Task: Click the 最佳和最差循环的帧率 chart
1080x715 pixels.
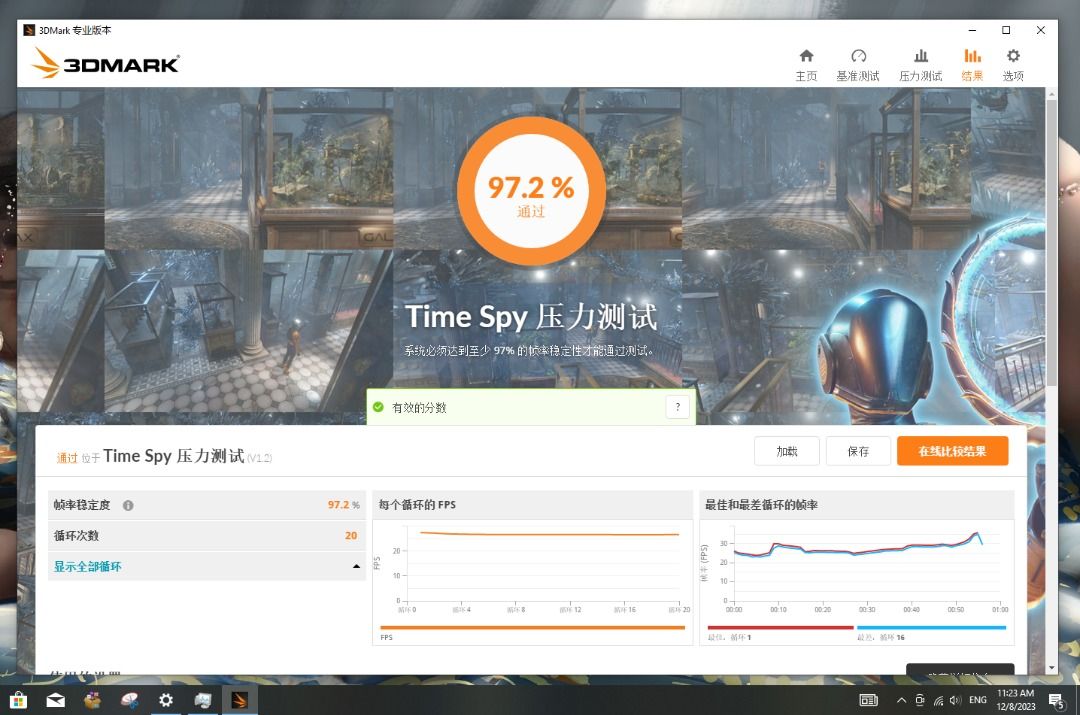Action: click(857, 570)
